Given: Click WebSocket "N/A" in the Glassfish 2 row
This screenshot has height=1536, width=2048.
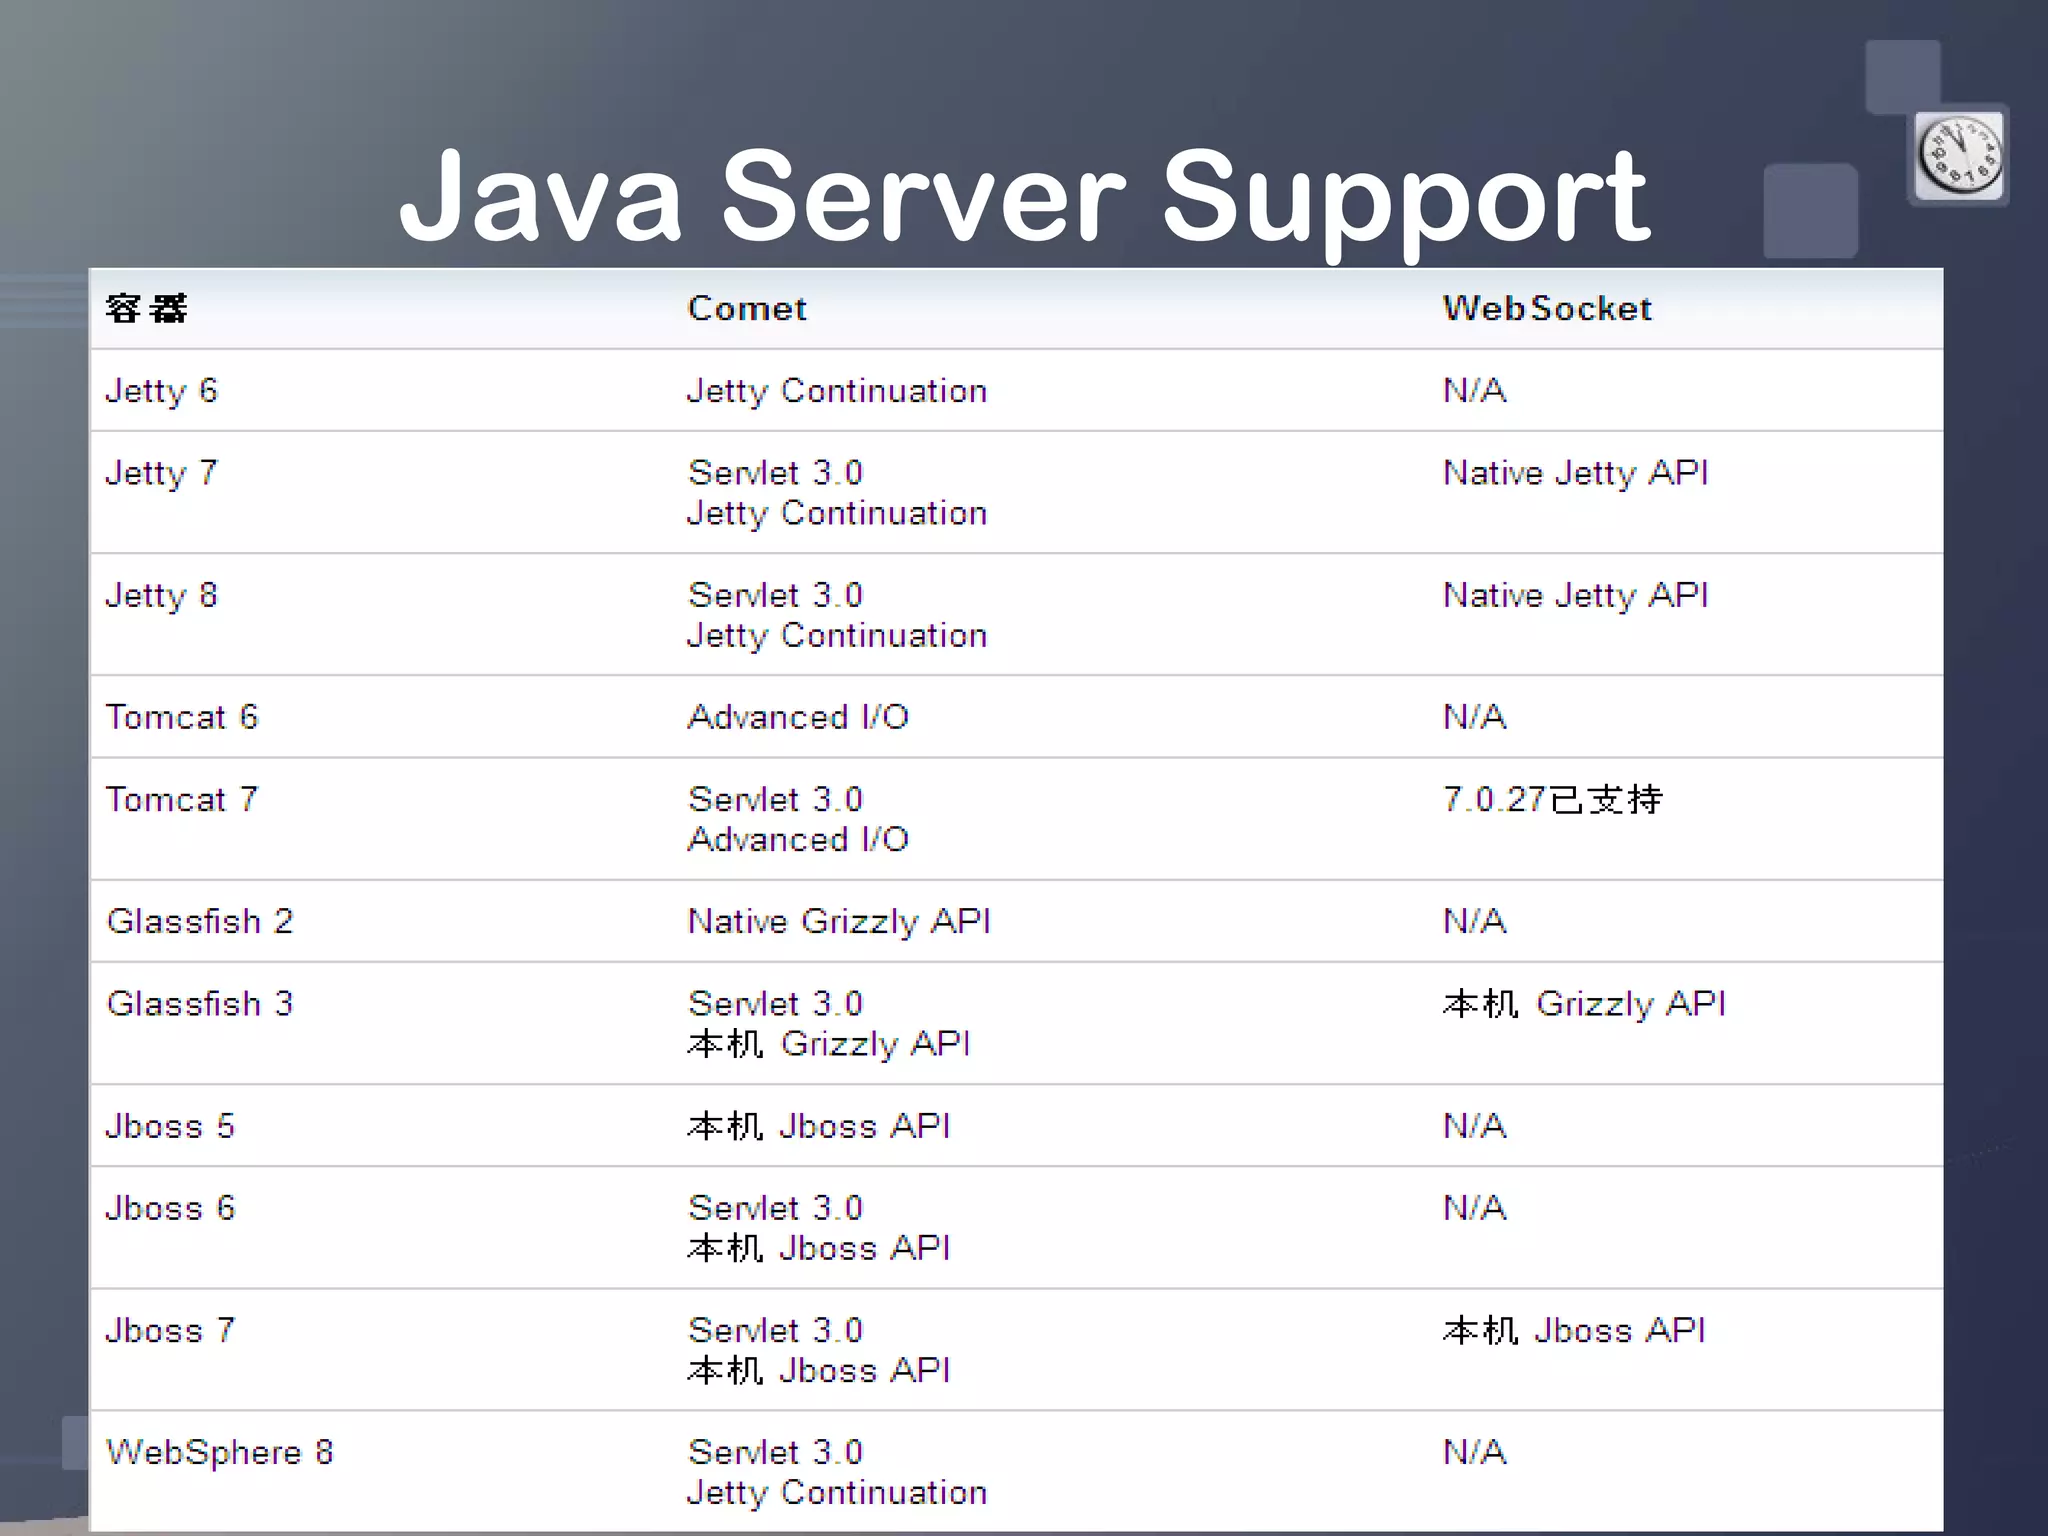Looking at the screenshot, I should (x=1474, y=921).
